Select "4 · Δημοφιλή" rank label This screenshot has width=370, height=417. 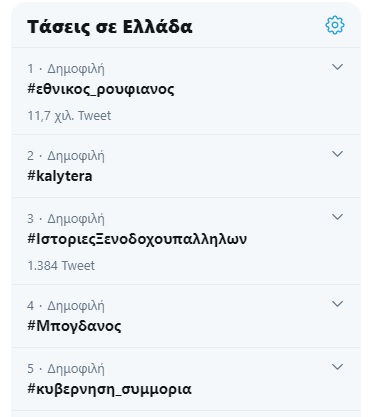(x=66, y=306)
